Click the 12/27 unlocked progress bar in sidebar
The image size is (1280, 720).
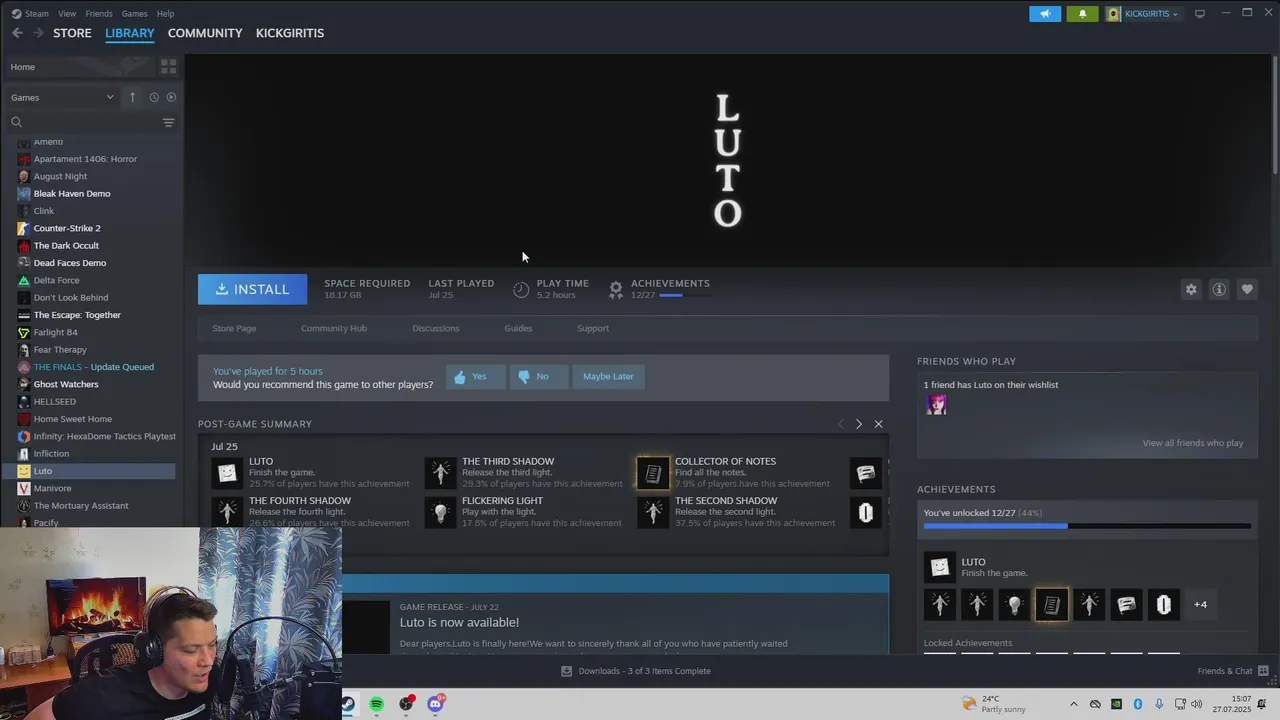[x=1087, y=525]
